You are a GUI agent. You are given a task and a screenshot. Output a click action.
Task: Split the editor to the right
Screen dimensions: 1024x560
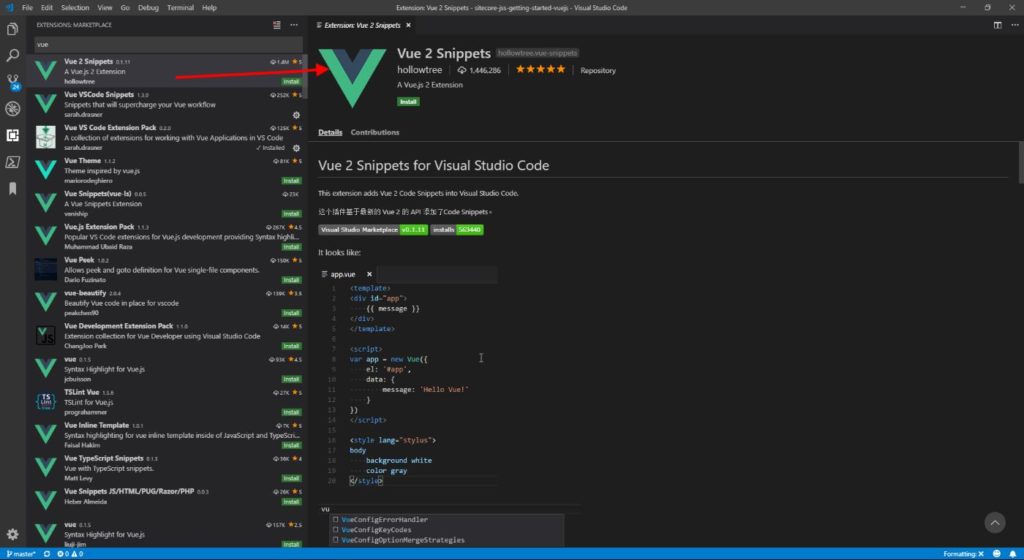pos(997,25)
